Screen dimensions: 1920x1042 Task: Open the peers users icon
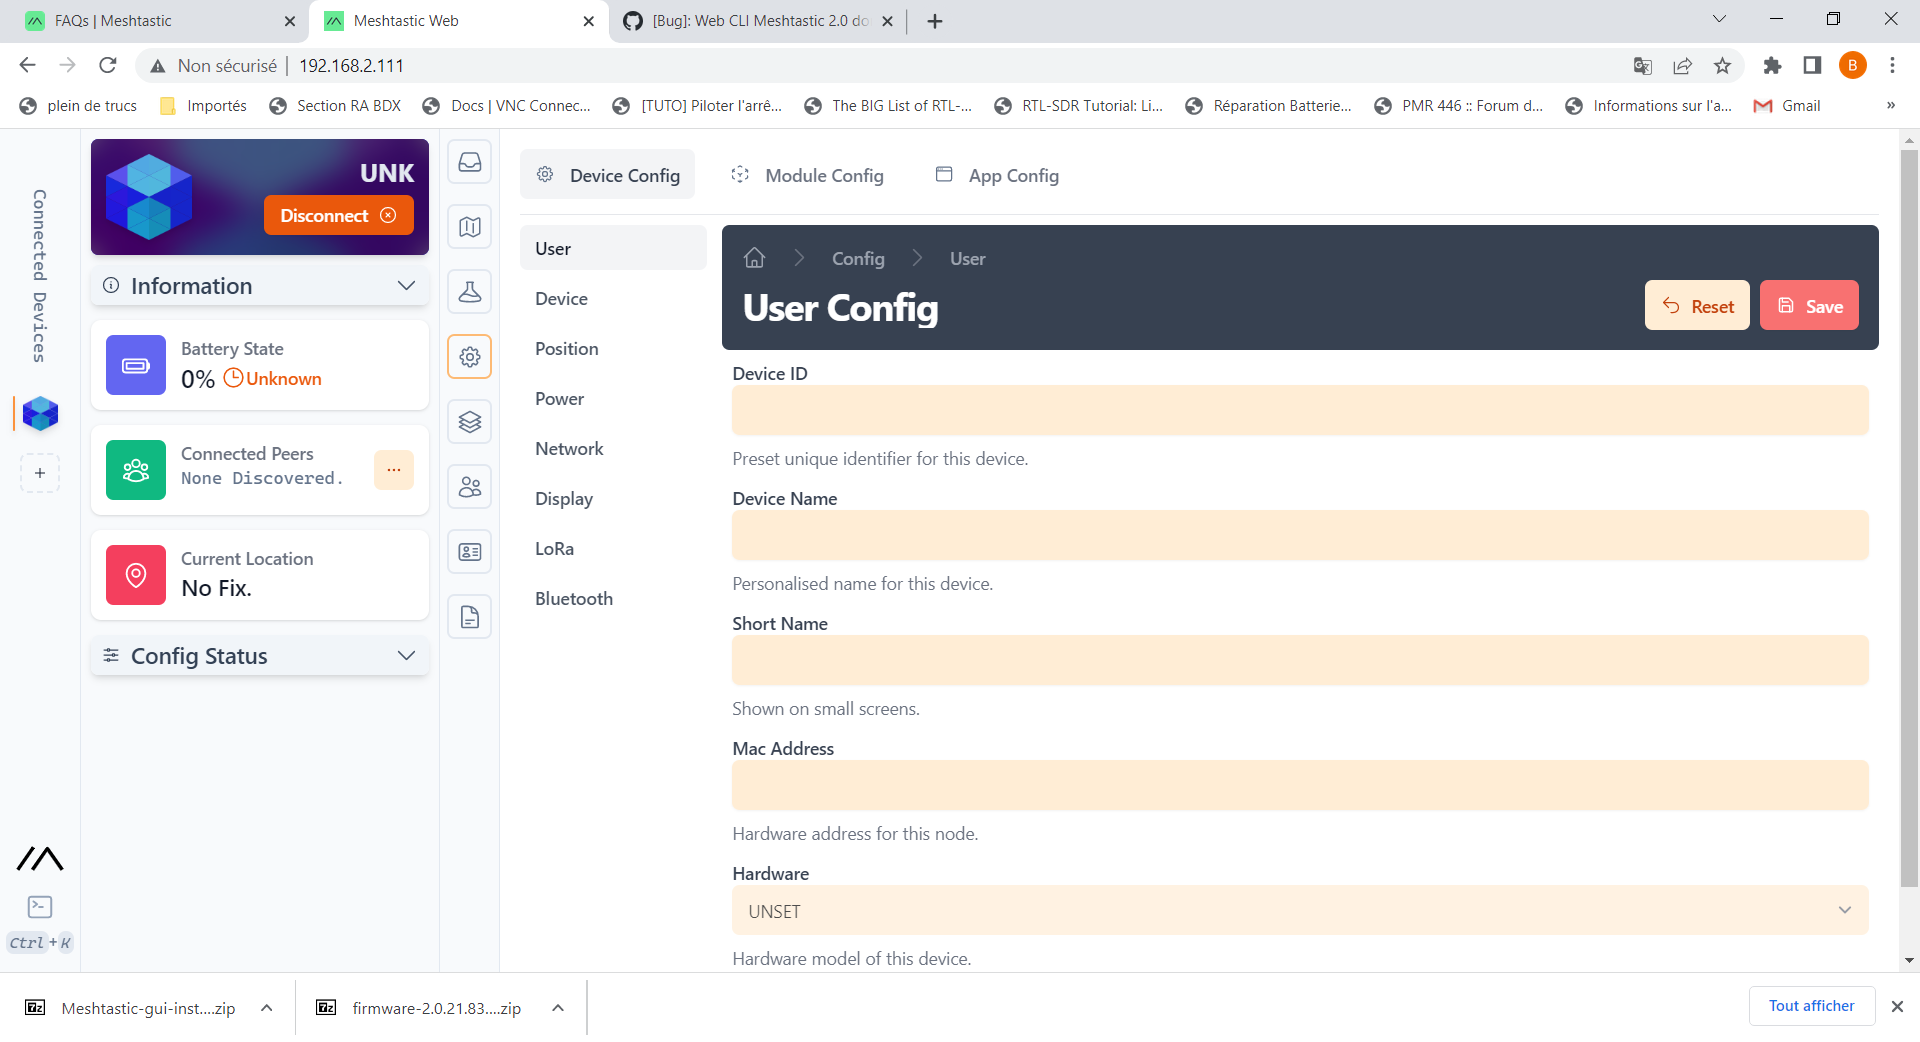tap(470, 487)
